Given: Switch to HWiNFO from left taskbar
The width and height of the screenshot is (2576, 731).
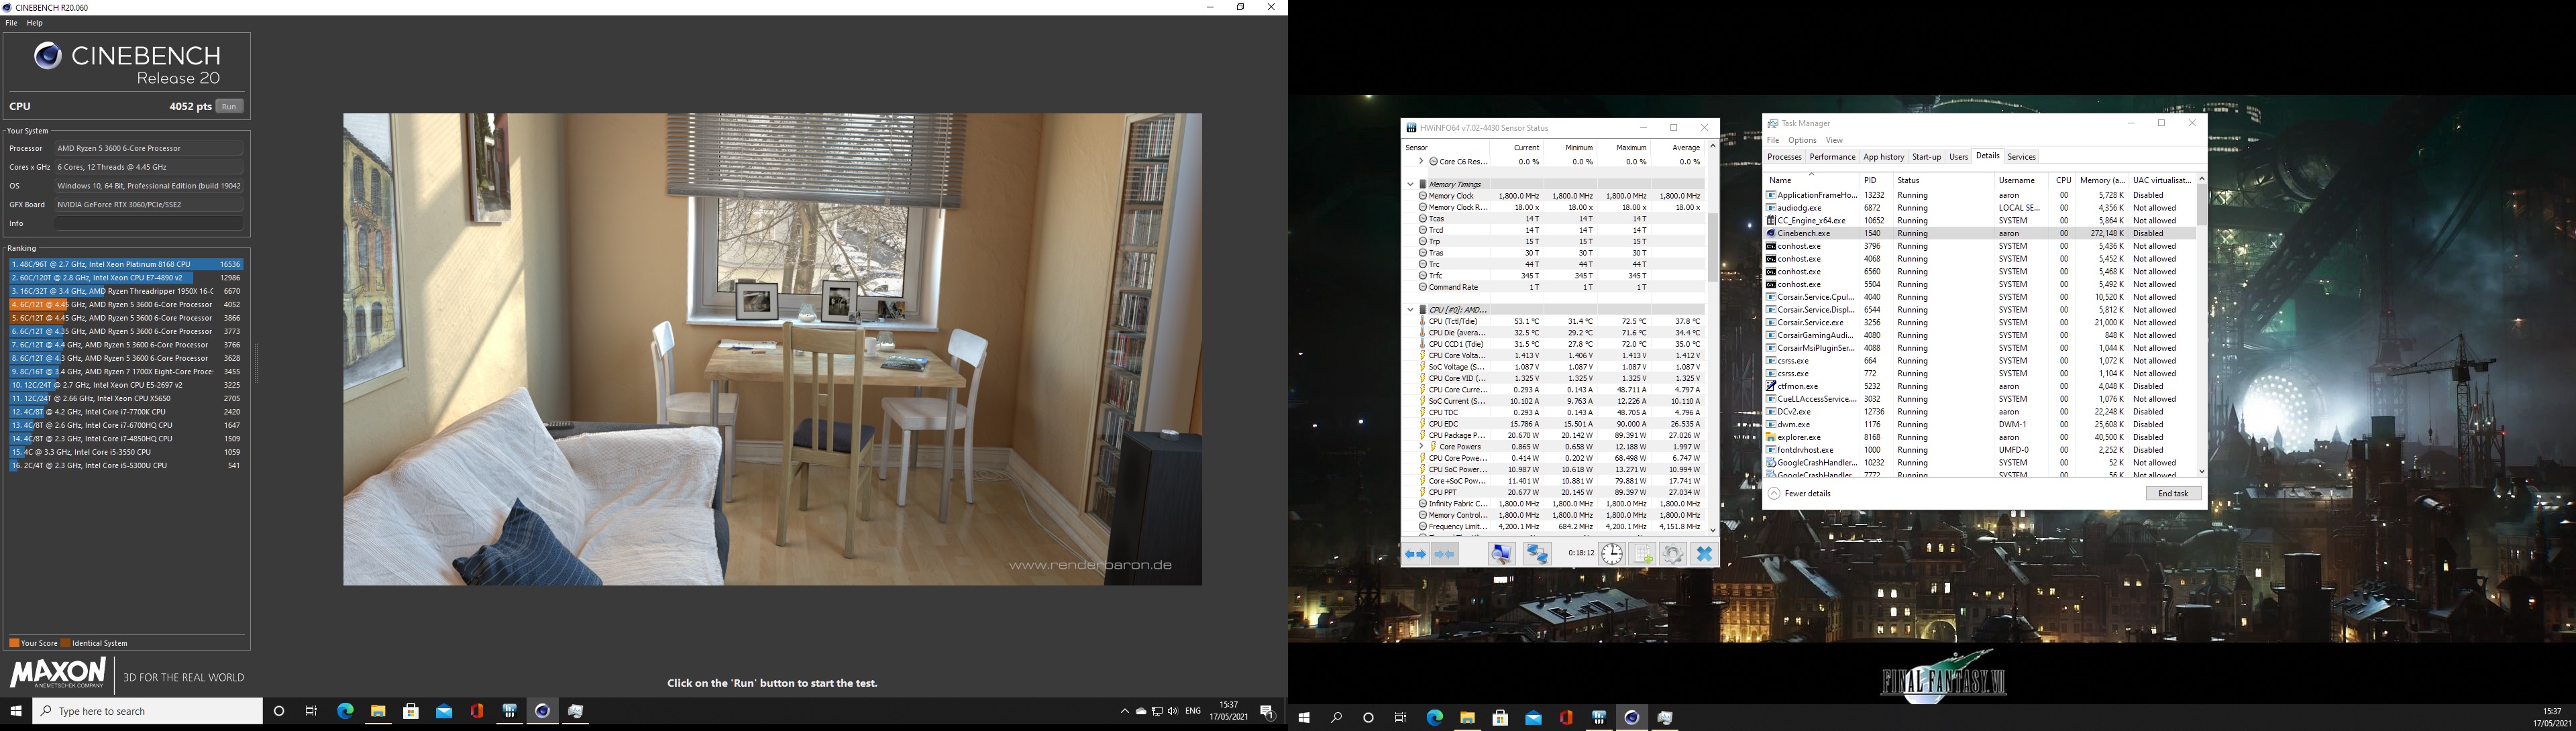Looking at the screenshot, I should pos(510,711).
